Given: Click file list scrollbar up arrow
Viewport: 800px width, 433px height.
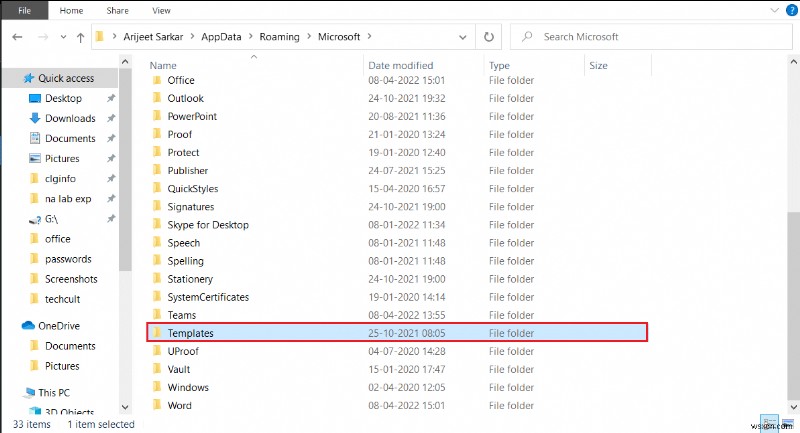Looking at the screenshot, I should 793,62.
